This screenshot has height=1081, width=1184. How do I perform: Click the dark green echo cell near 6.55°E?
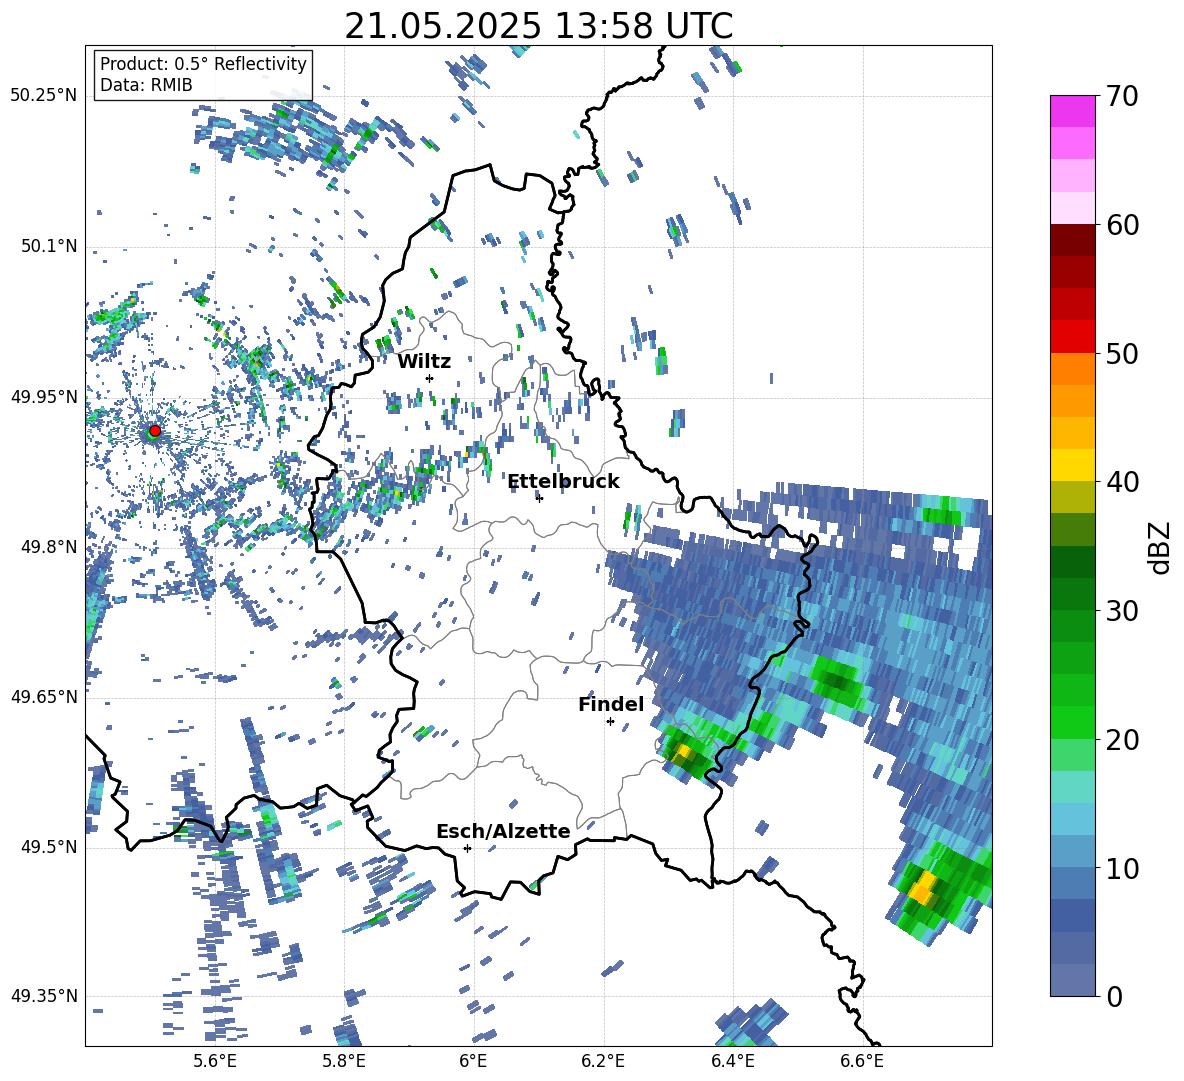tap(835, 681)
